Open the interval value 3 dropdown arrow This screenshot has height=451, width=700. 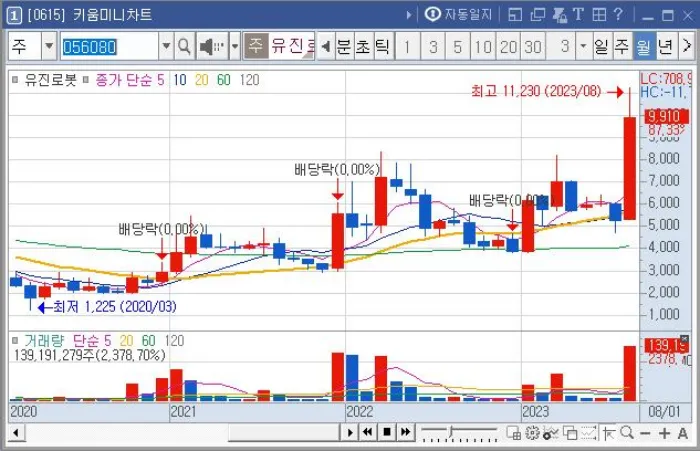(x=583, y=46)
